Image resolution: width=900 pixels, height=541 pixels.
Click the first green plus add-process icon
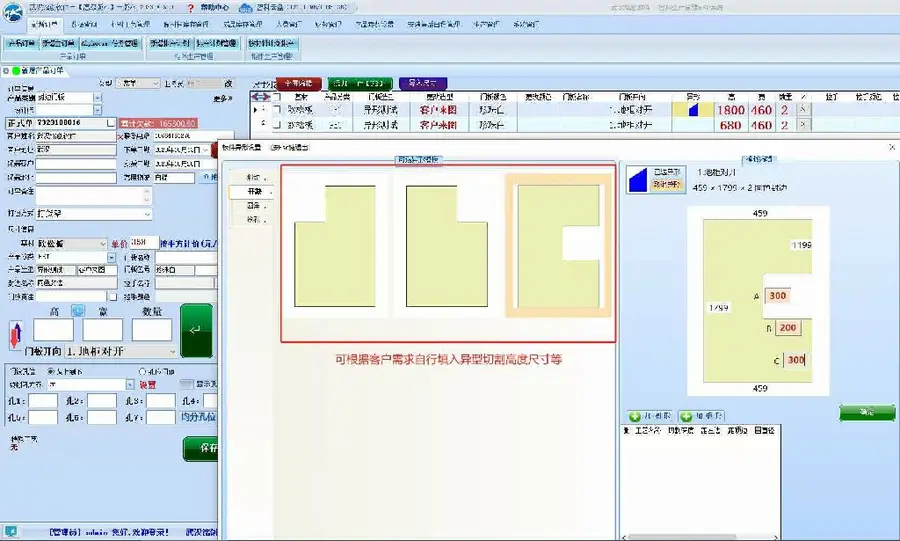click(x=635, y=416)
